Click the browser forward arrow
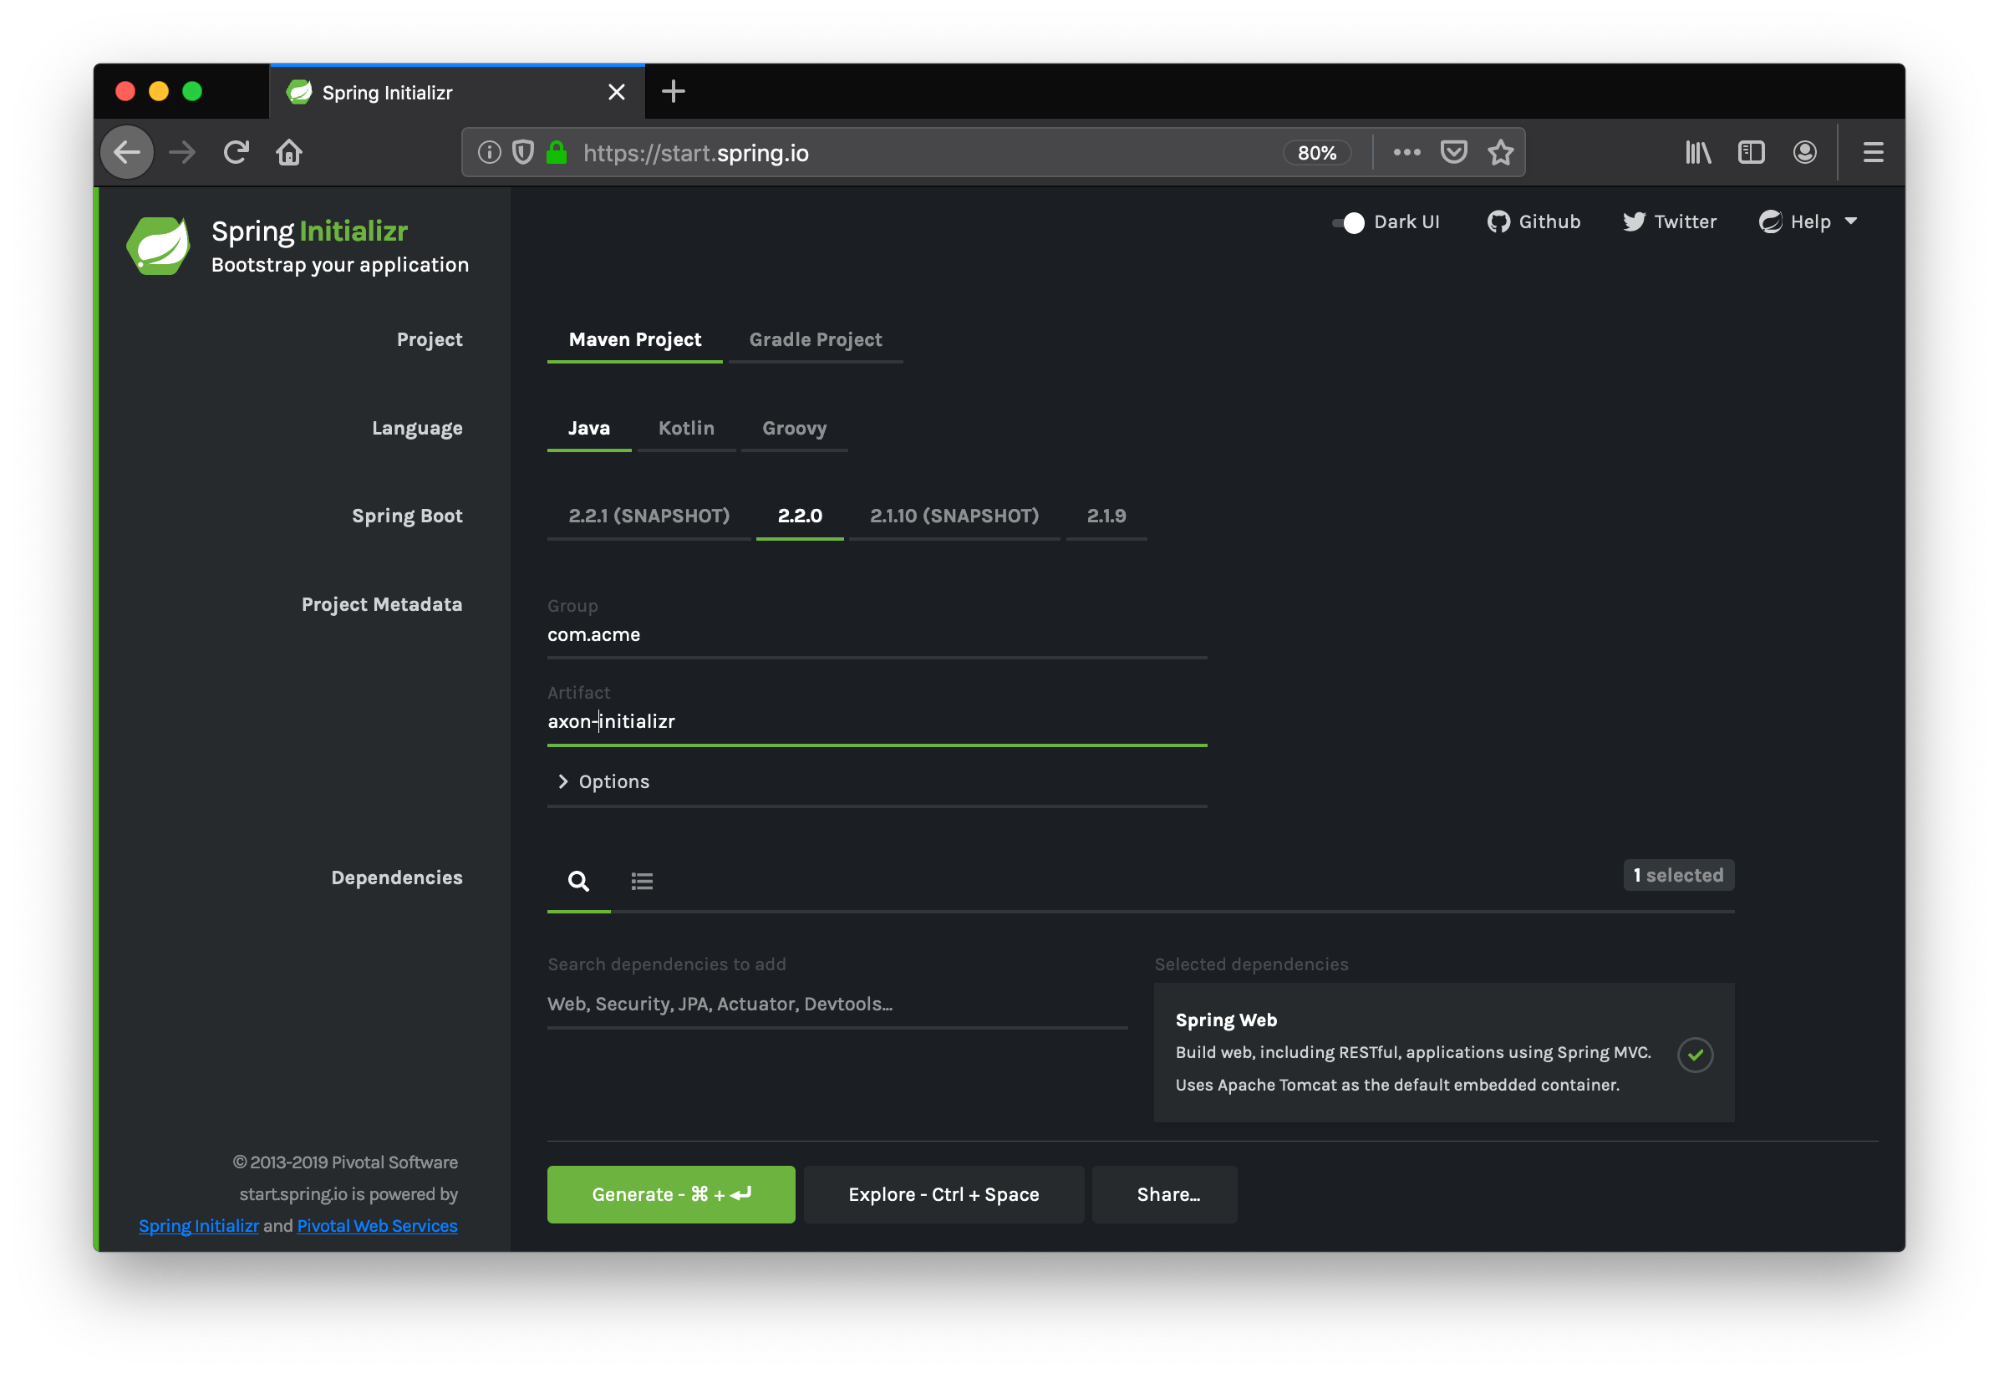Viewport: 1999px width, 1376px height. point(182,152)
